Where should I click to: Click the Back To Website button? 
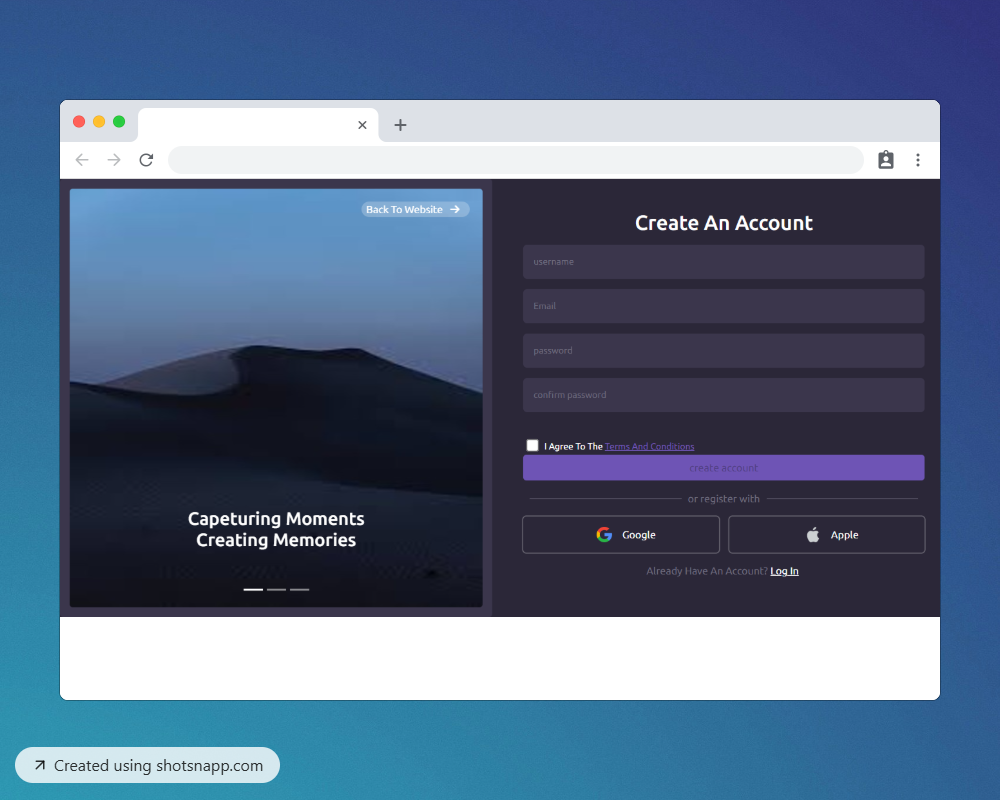click(x=414, y=209)
